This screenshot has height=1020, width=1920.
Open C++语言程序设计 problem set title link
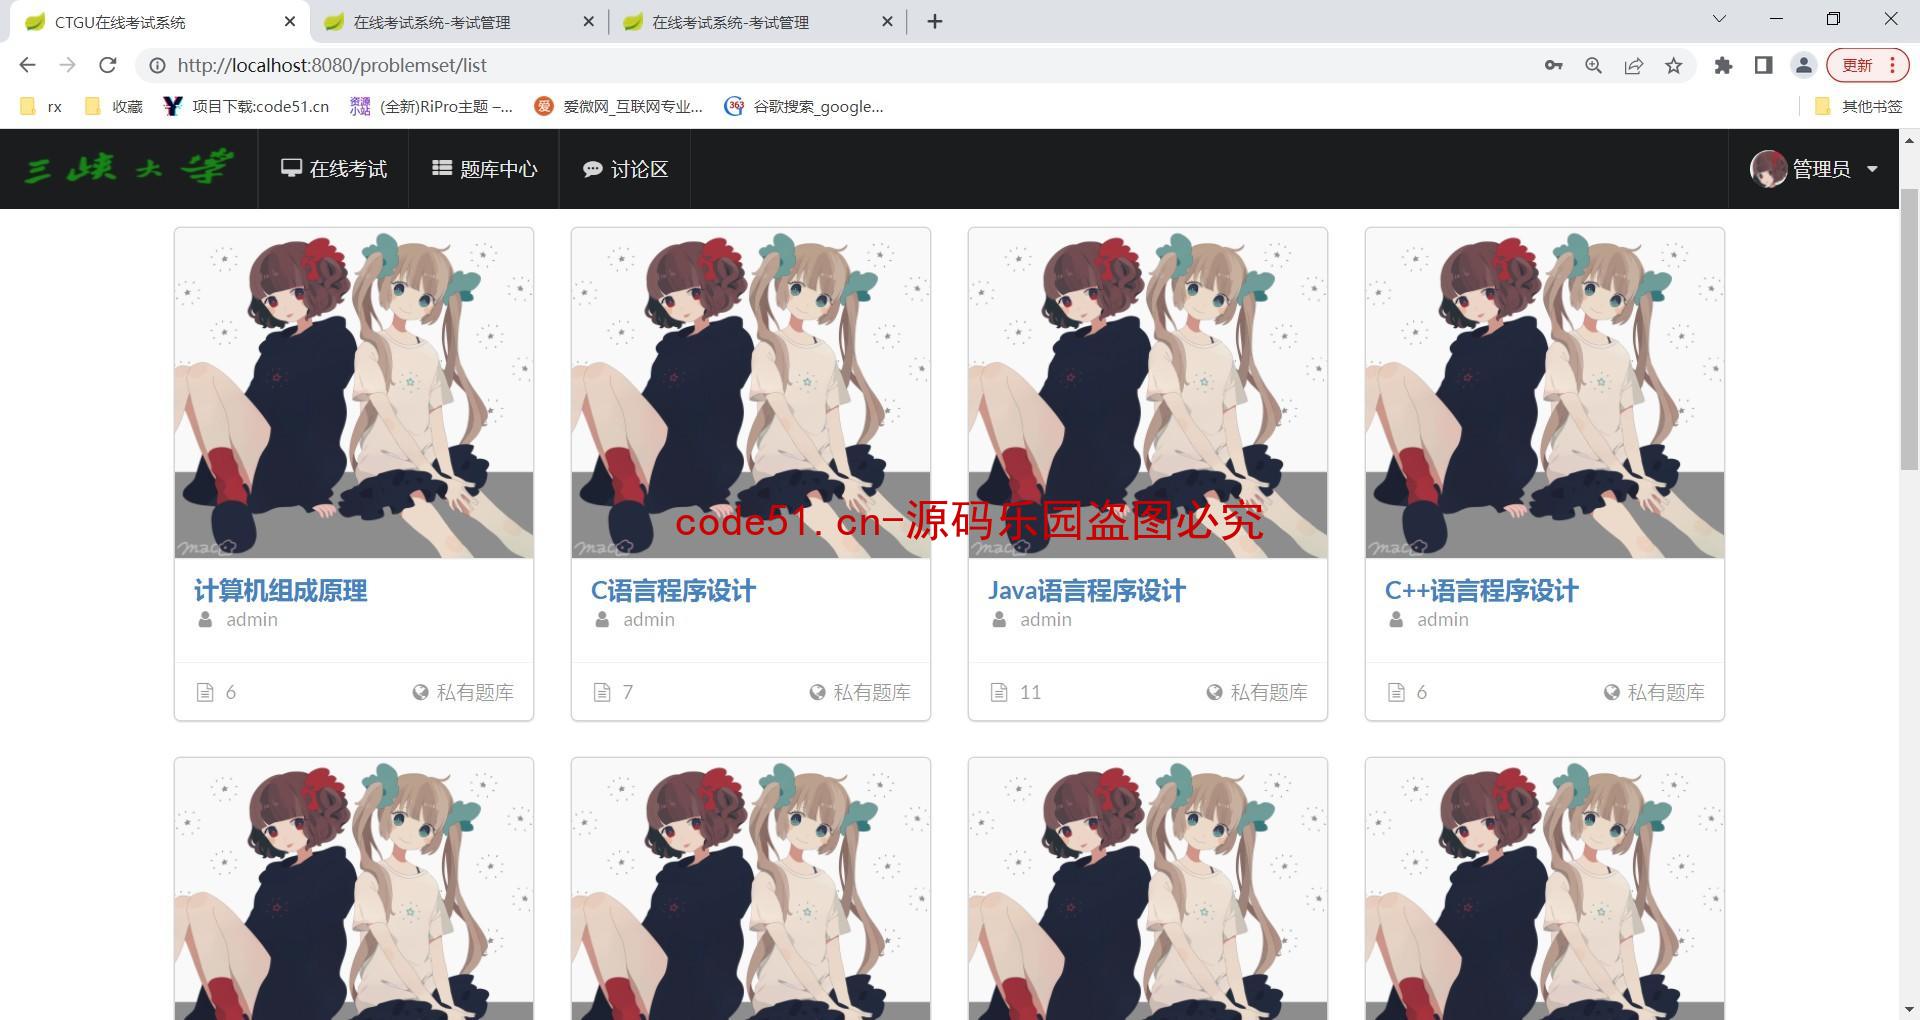[x=1481, y=590]
